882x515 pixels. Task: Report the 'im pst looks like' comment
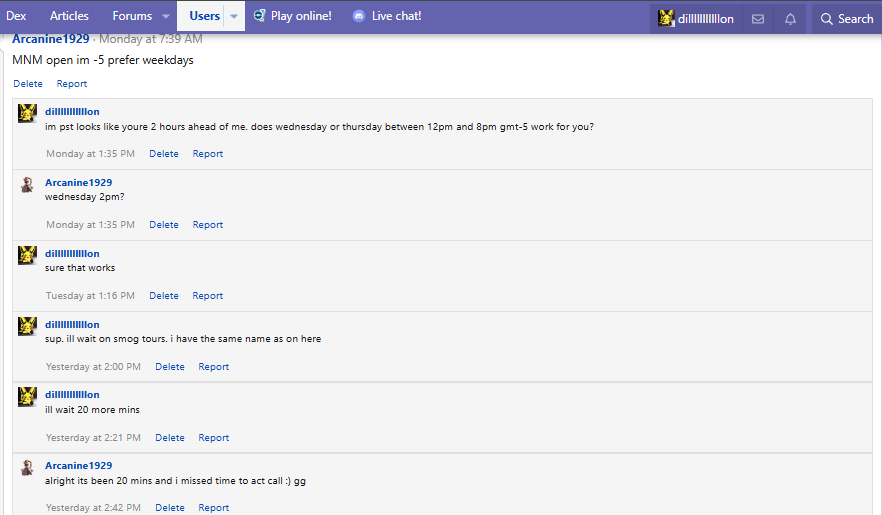tap(208, 153)
